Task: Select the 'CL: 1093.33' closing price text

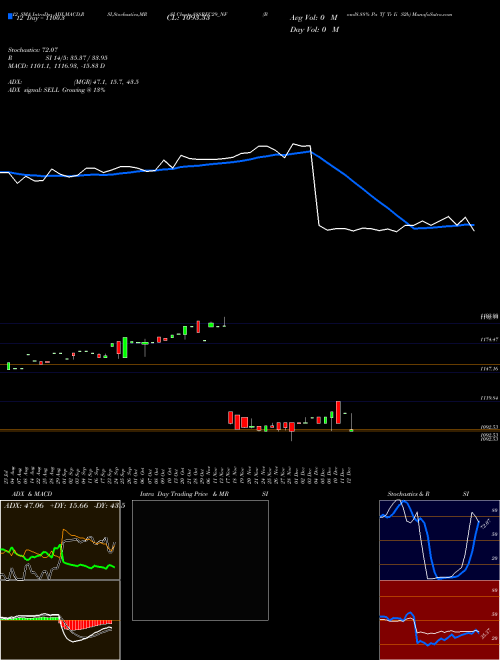Action: [188, 18]
